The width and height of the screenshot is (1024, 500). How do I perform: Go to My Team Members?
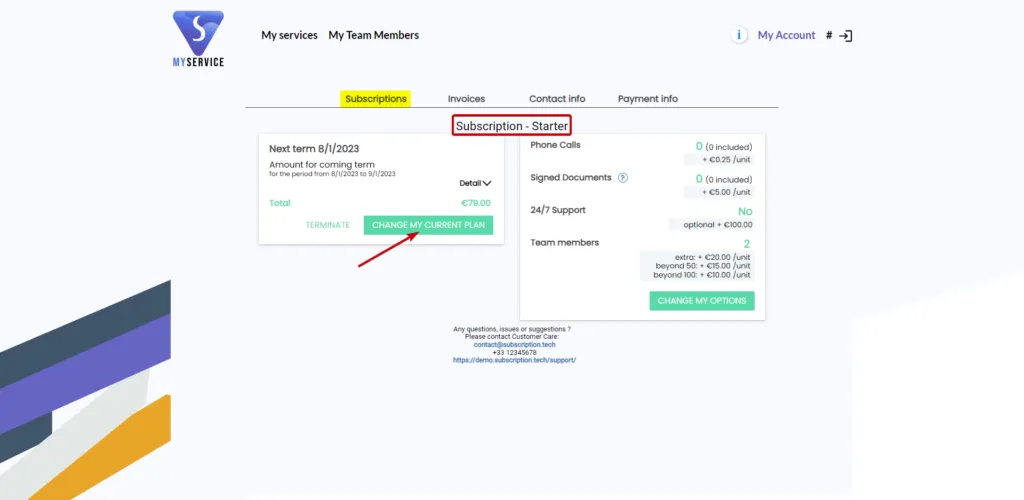[x=374, y=35]
